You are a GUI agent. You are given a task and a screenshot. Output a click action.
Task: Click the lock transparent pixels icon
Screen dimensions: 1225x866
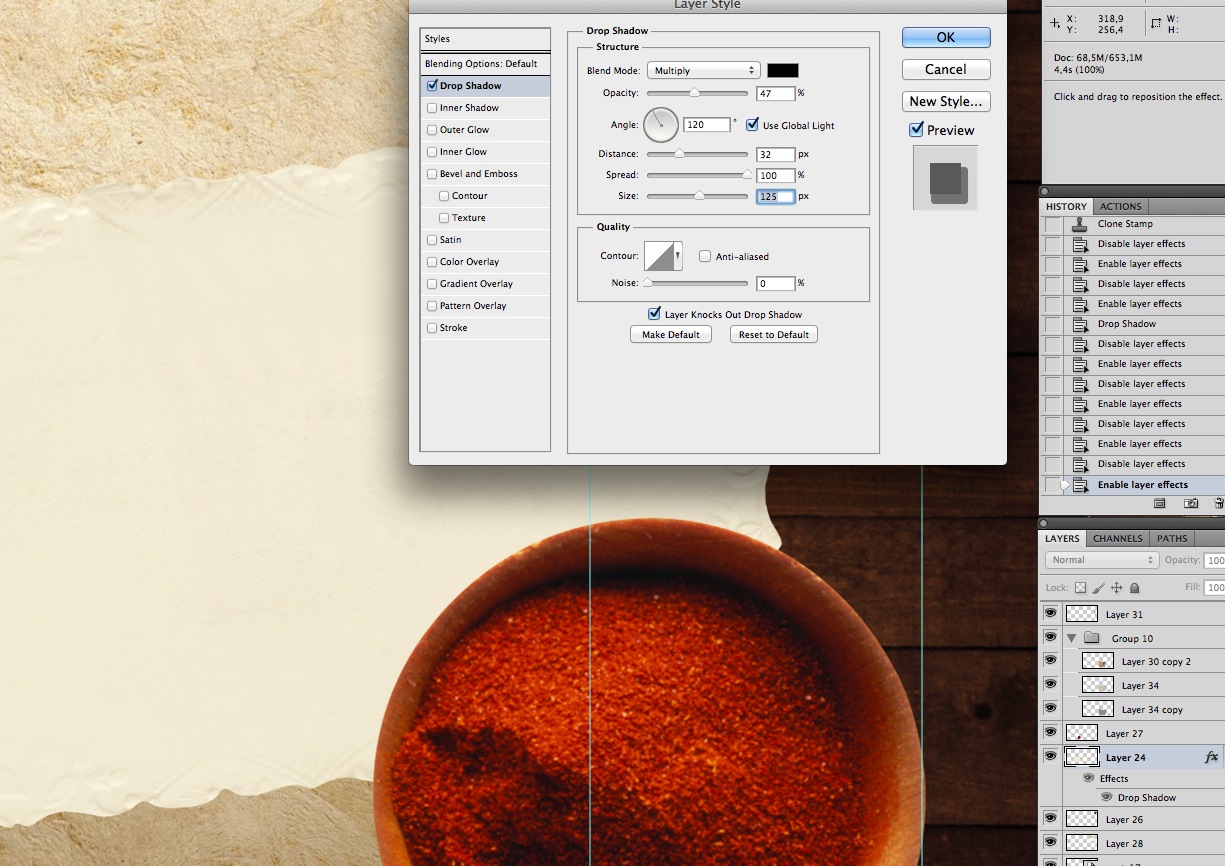tap(1080, 588)
